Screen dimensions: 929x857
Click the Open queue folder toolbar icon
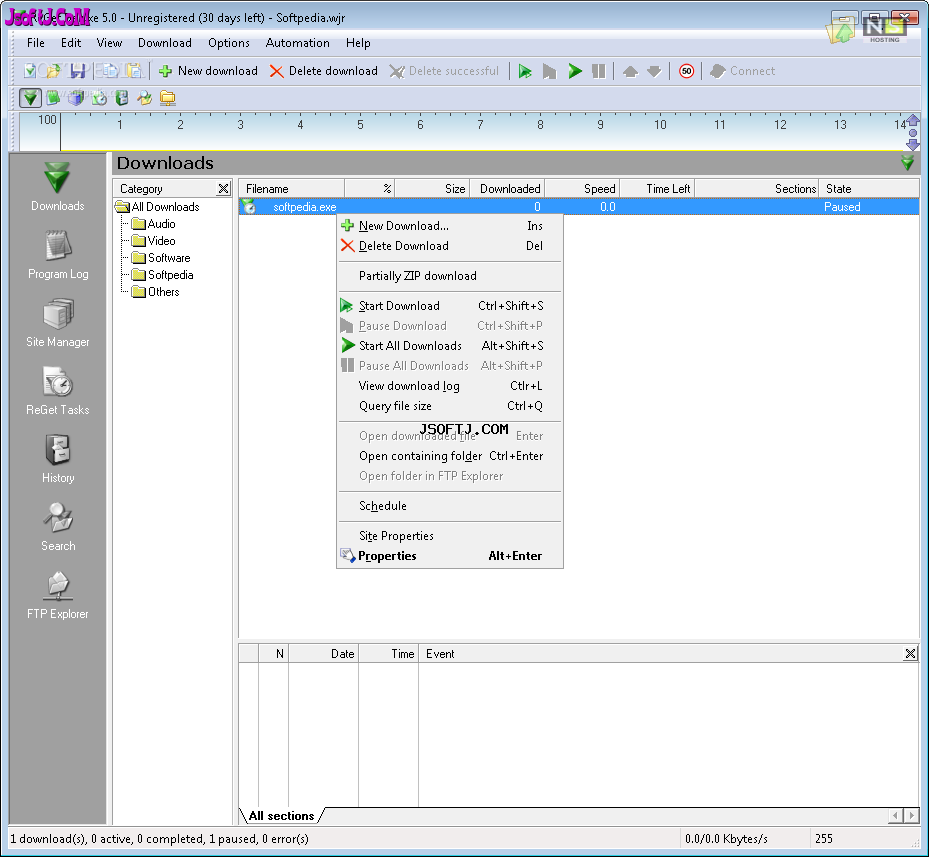click(x=53, y=71)
